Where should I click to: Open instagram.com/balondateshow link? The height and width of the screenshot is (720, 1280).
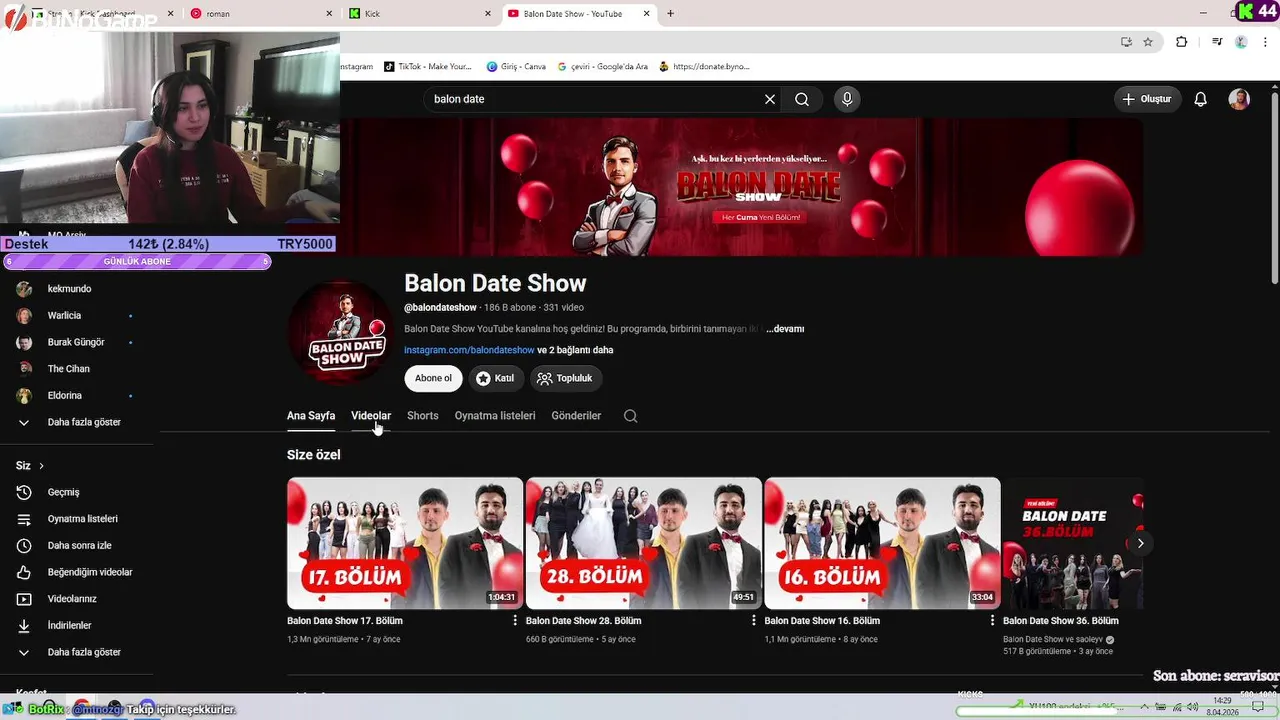[x=469, y=350]
